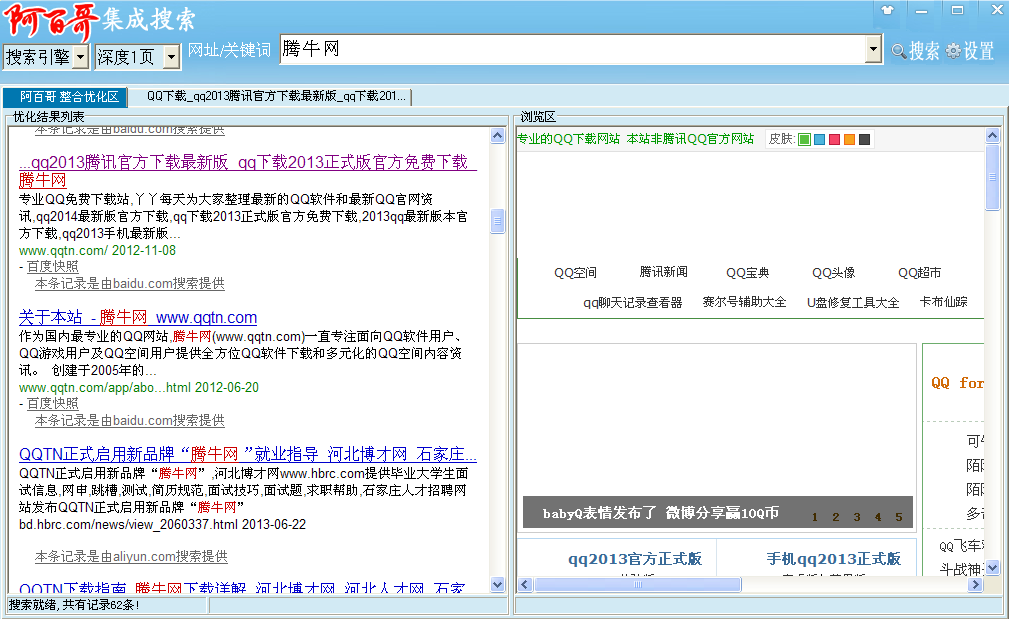Image resolution: width=1009 pixels, height=619 pixels.
Task: Click results list scroll up arrow
Action: [x=497, y=136]
